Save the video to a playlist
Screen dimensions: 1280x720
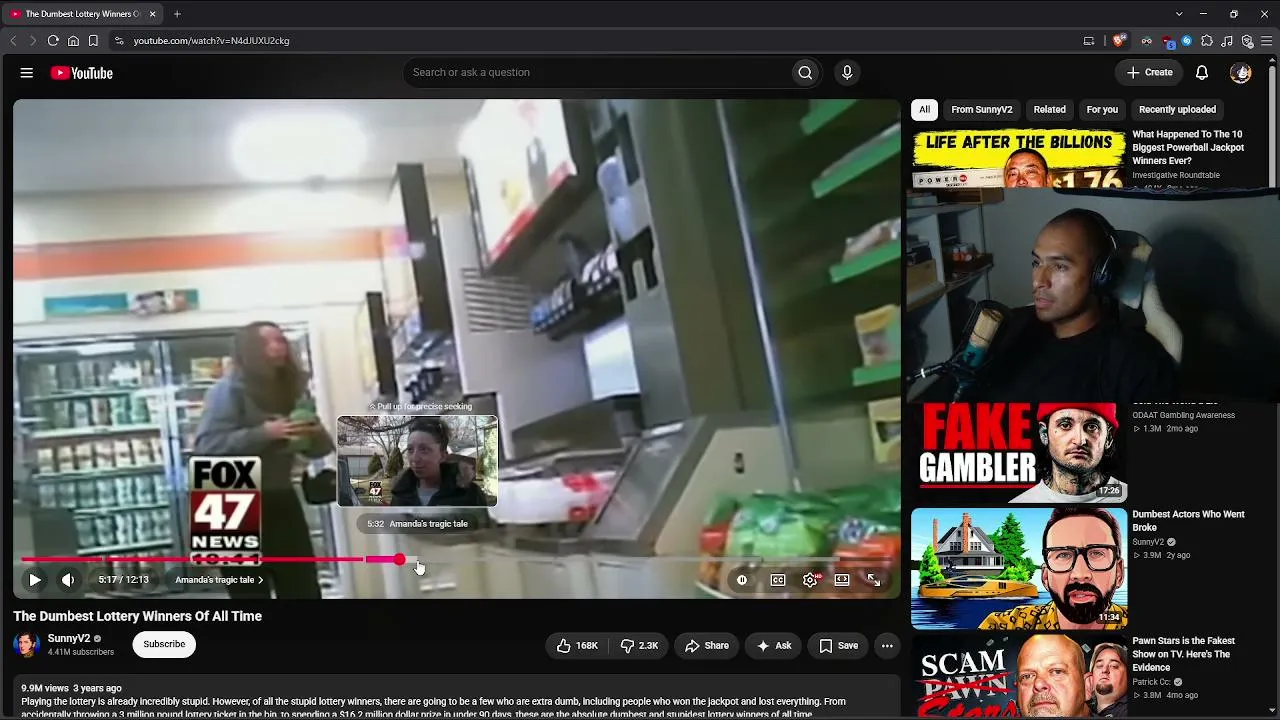[838, 646]
